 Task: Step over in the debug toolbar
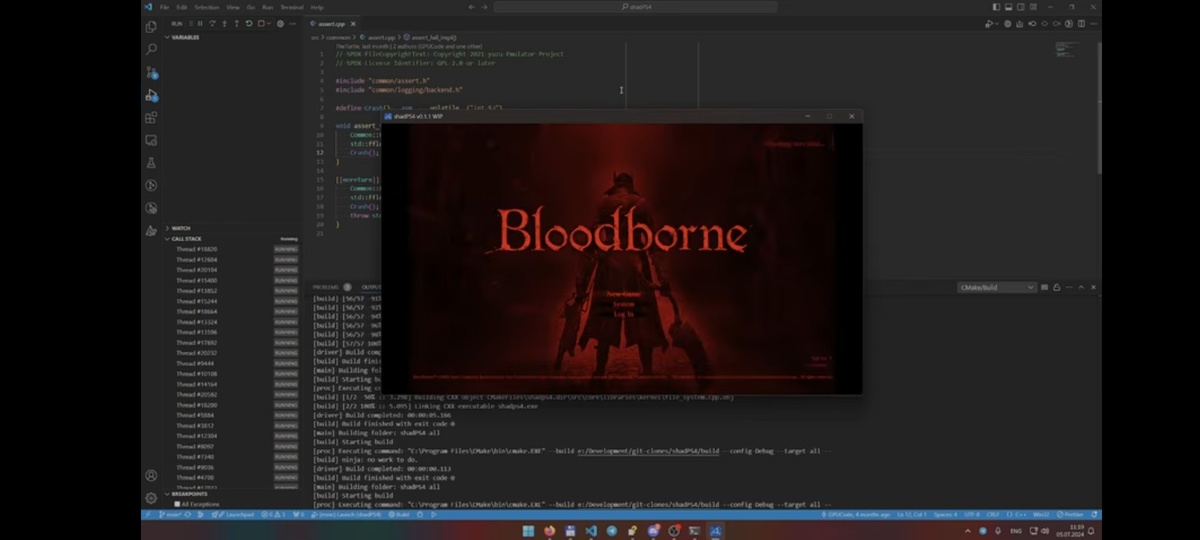click(x=212, y=24)
